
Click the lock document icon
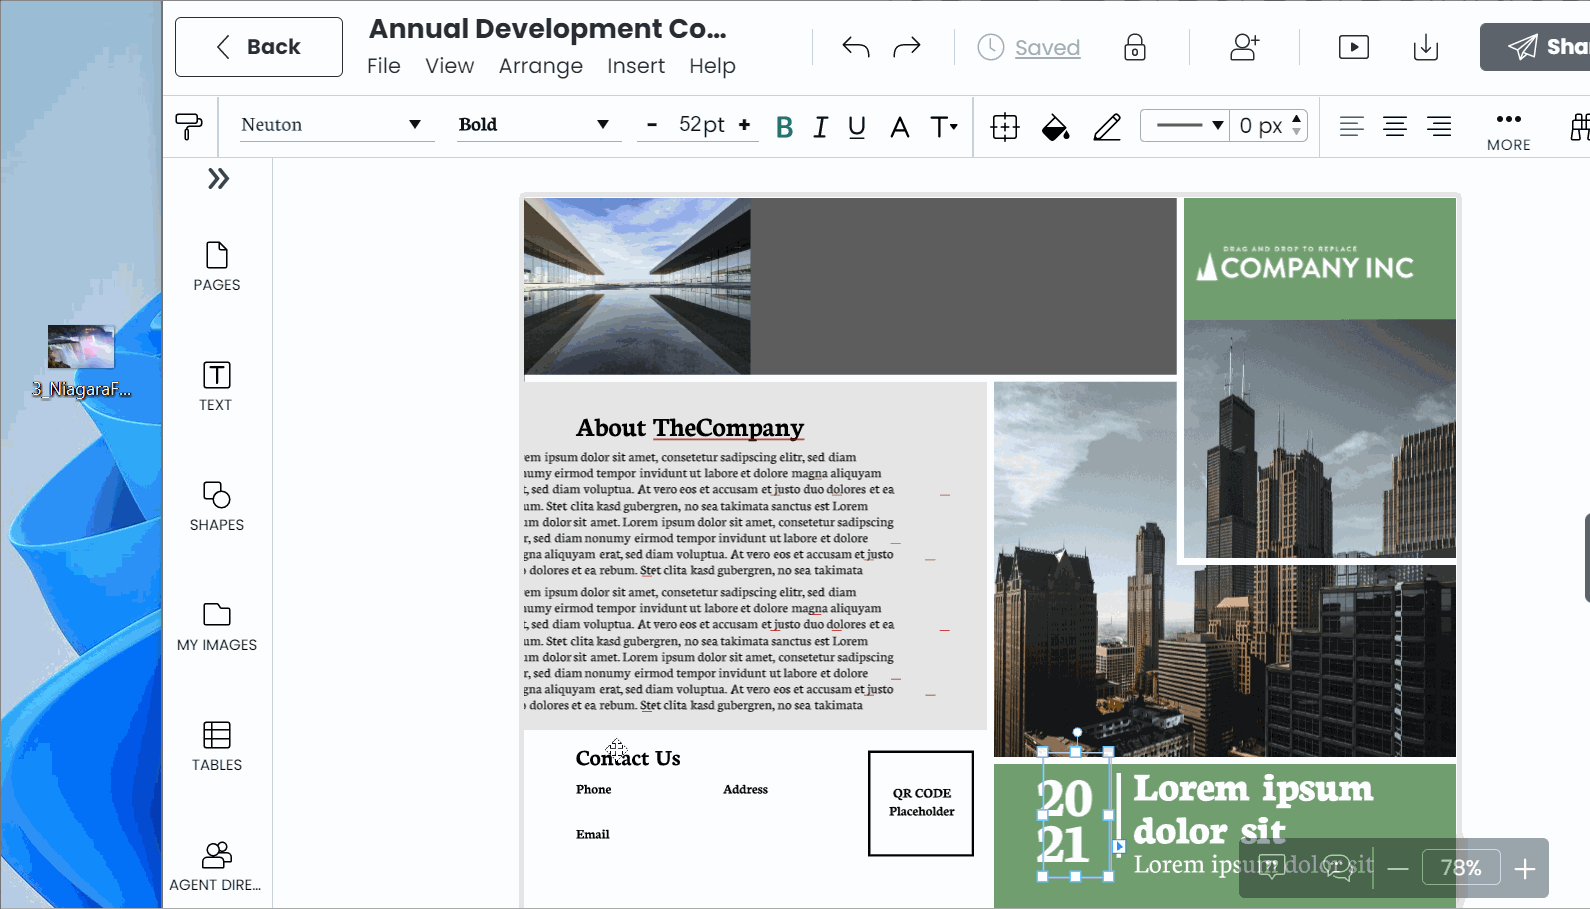point(1135,47)
